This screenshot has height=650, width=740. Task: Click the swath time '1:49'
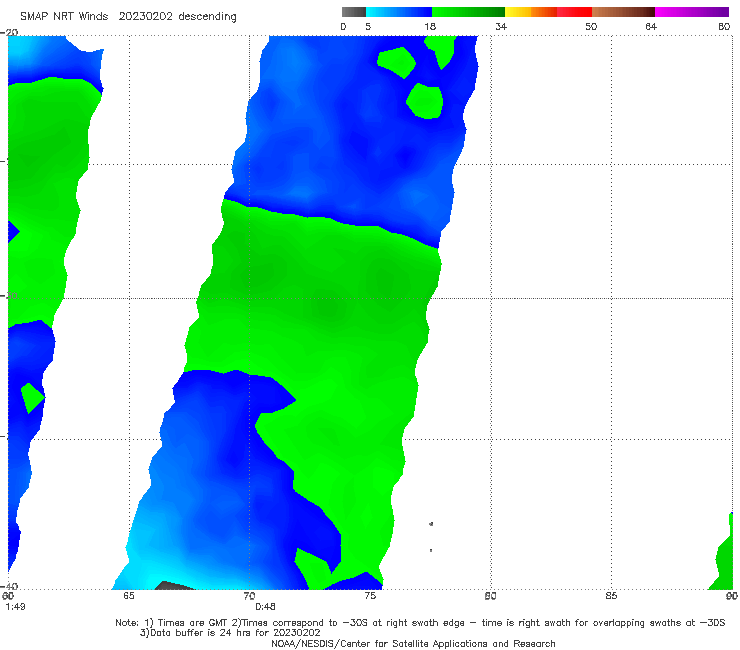point(15,607)
